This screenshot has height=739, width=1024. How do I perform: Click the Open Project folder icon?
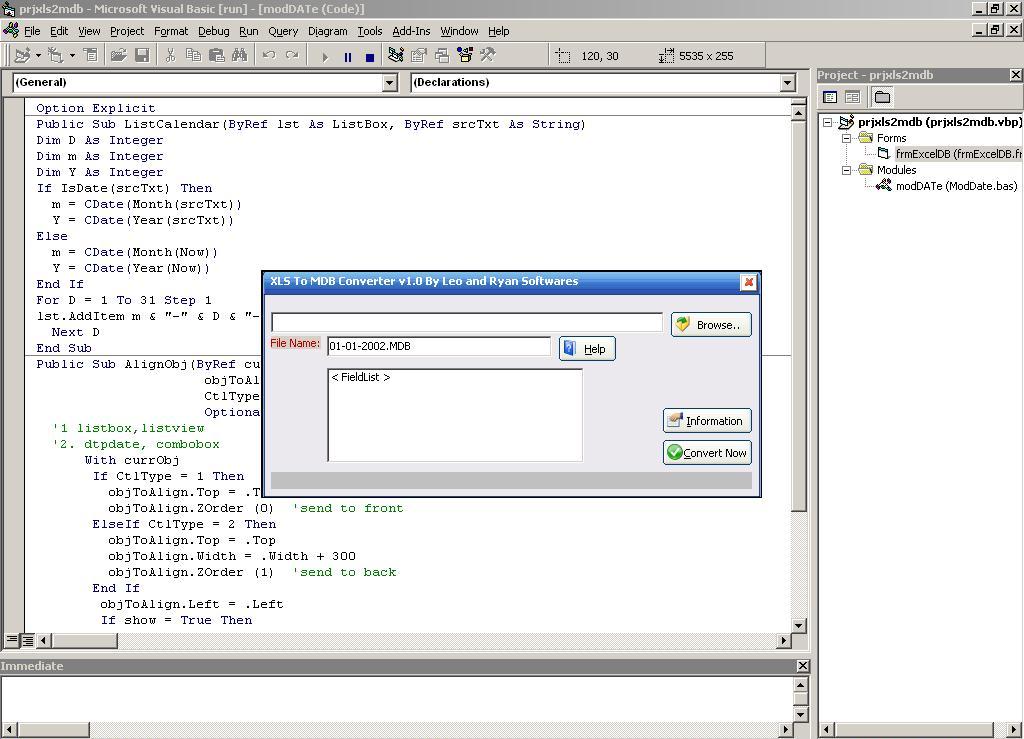tap(118, 55)
